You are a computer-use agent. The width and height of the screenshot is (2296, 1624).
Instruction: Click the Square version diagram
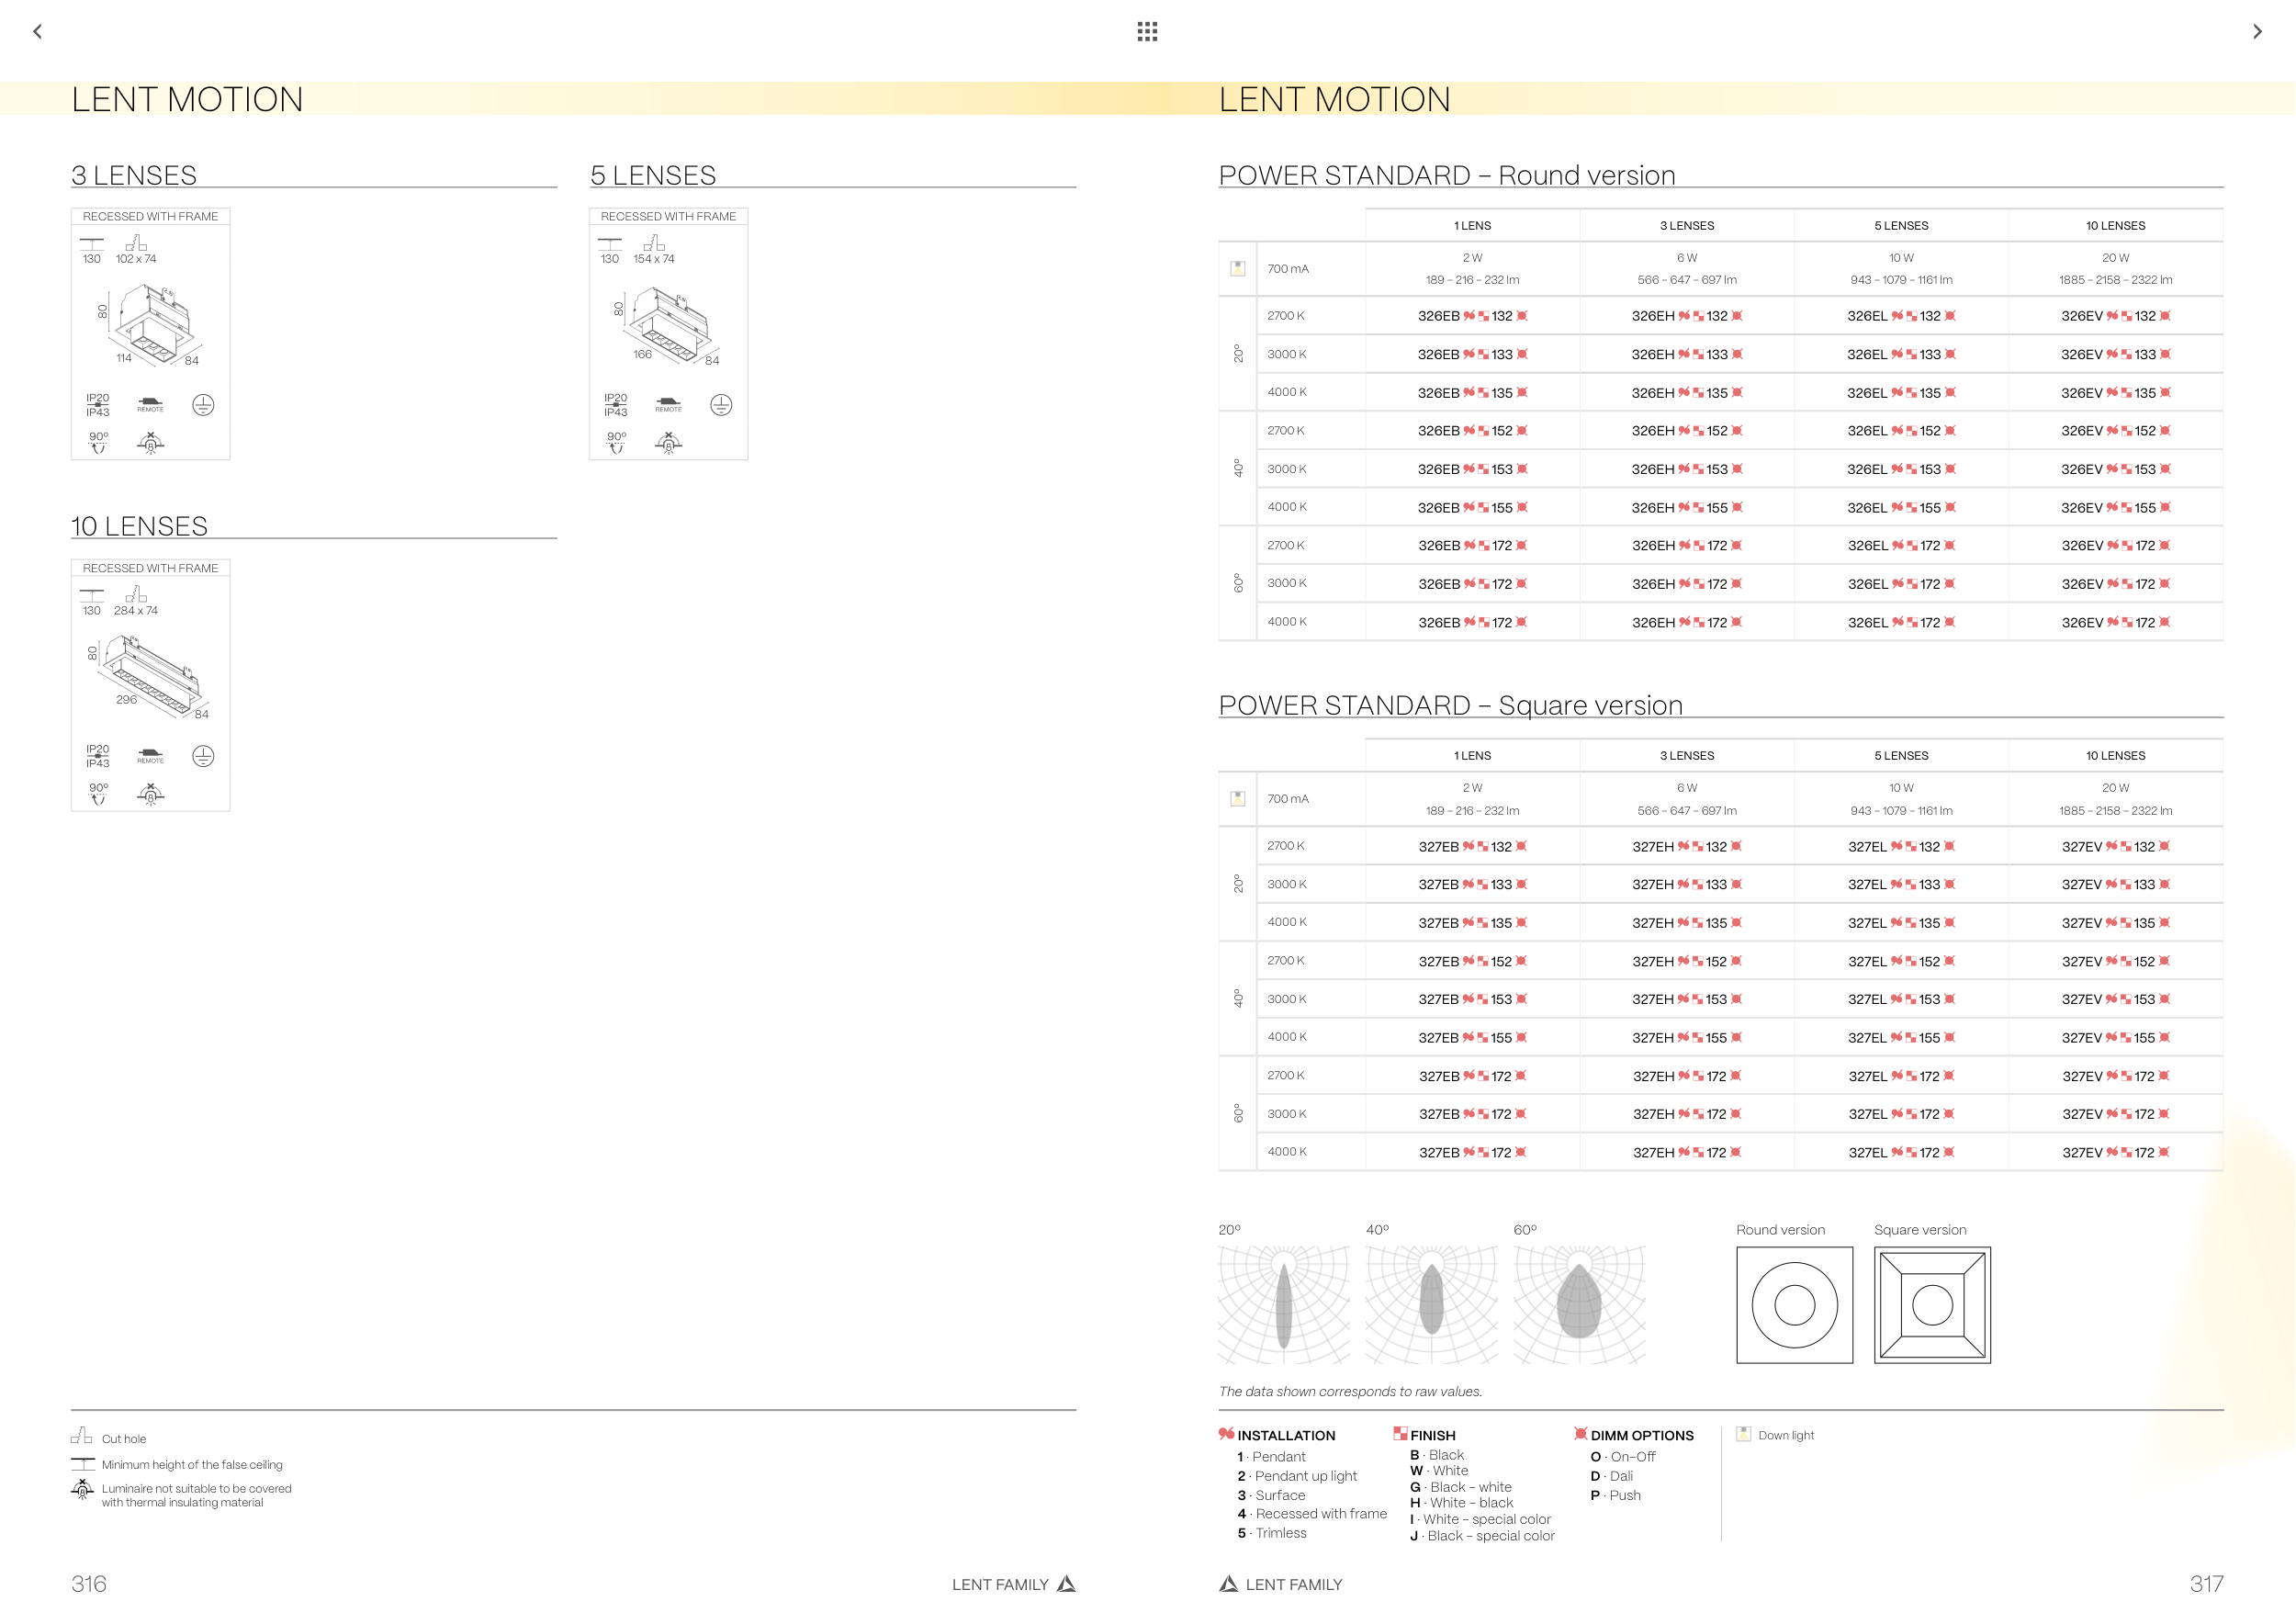[1932, 1305]
